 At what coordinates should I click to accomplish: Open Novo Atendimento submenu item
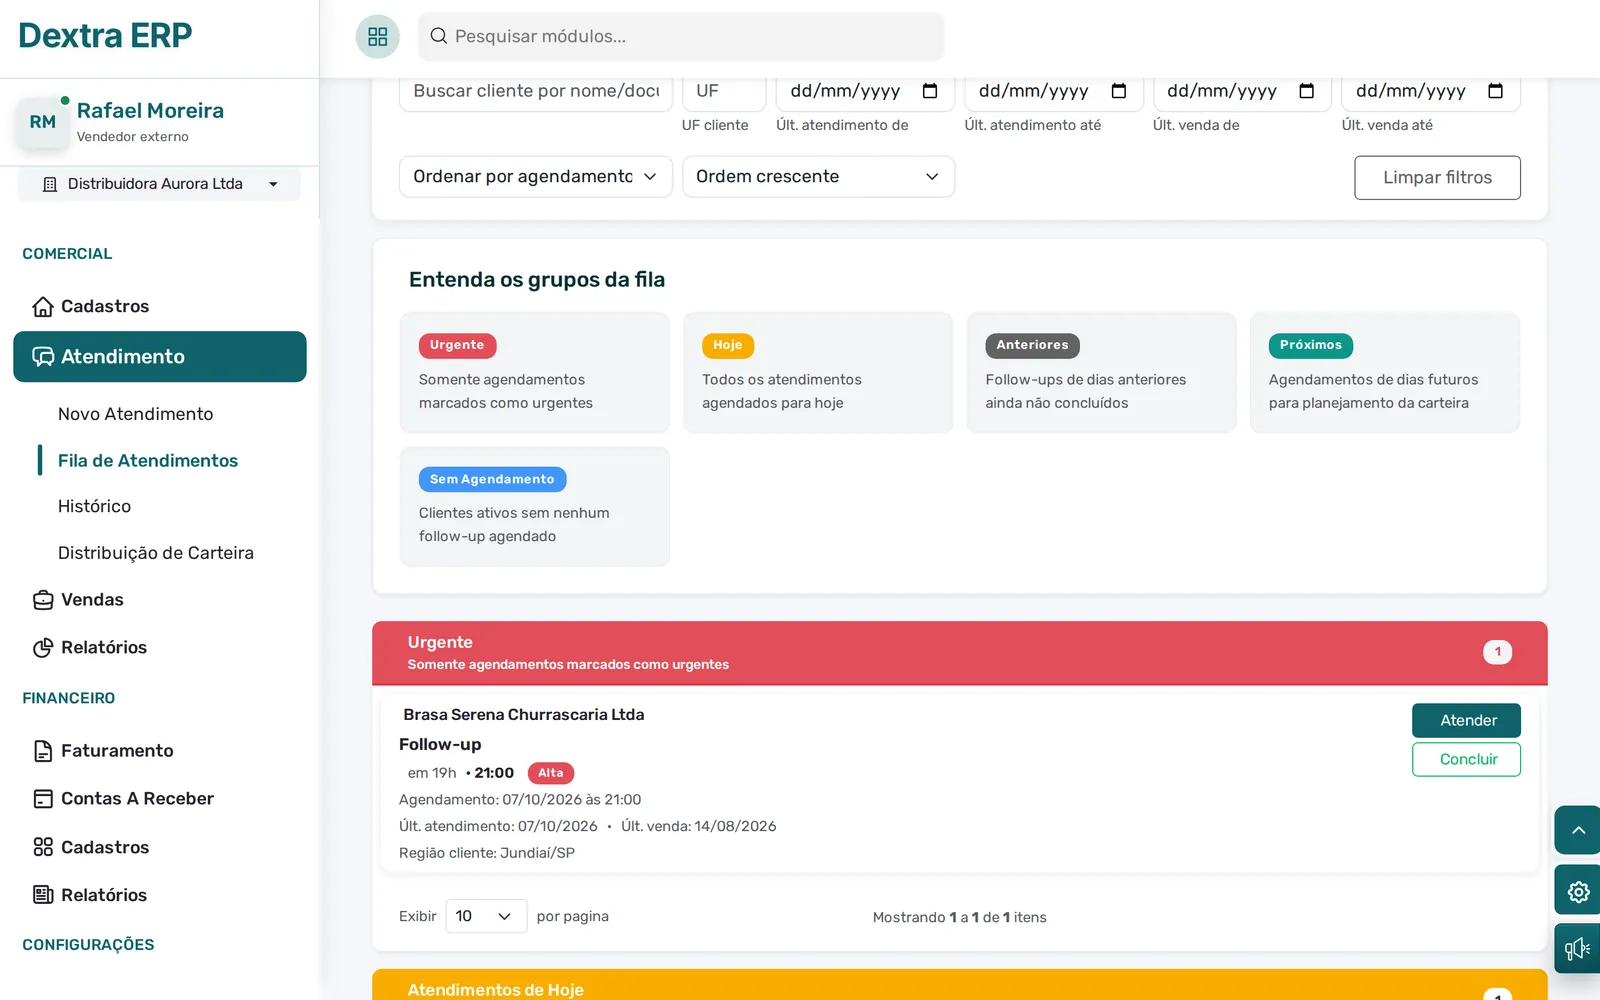tap(136, 414)
